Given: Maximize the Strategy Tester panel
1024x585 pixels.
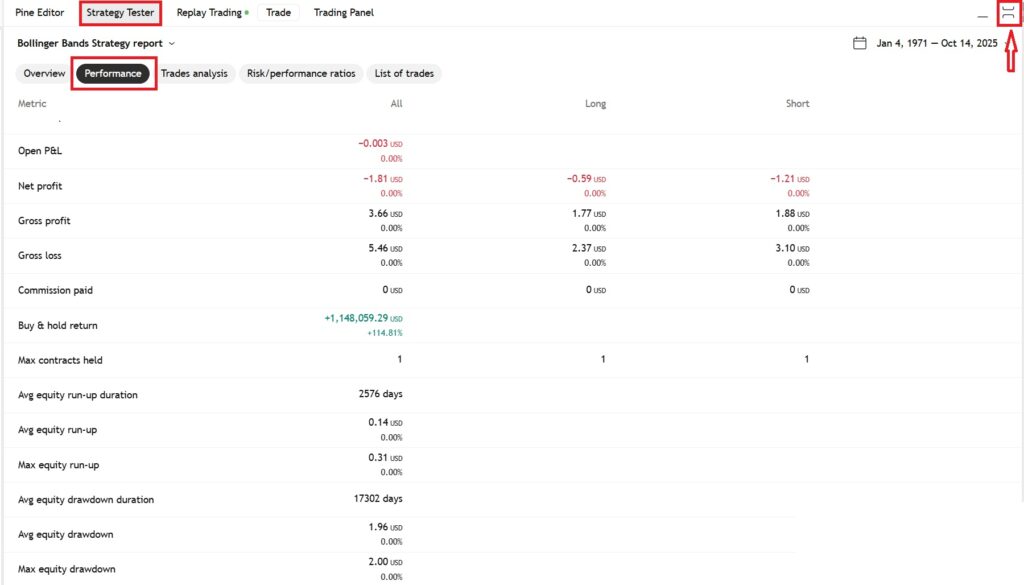Looking at the screenshot, I should [1009, 13].
